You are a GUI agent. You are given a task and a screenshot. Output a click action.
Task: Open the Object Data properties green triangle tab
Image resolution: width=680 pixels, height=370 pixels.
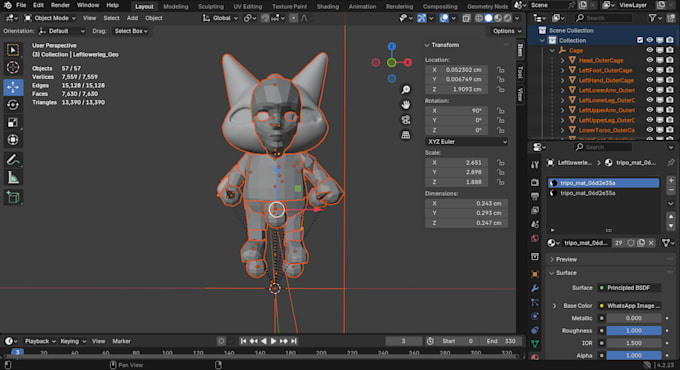click(535, 344)
